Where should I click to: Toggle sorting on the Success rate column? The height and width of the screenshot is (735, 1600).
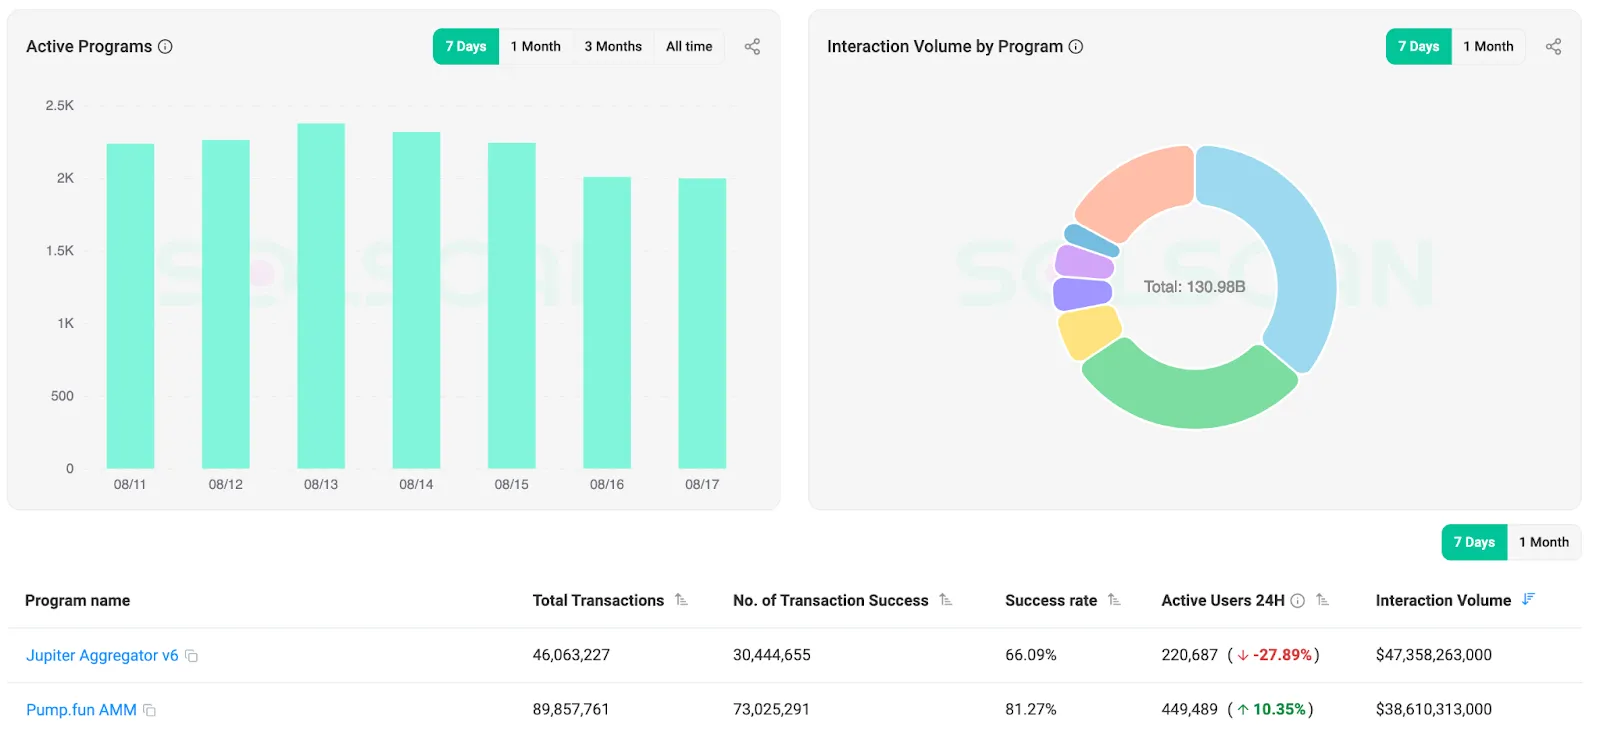tap(1113, 600)
